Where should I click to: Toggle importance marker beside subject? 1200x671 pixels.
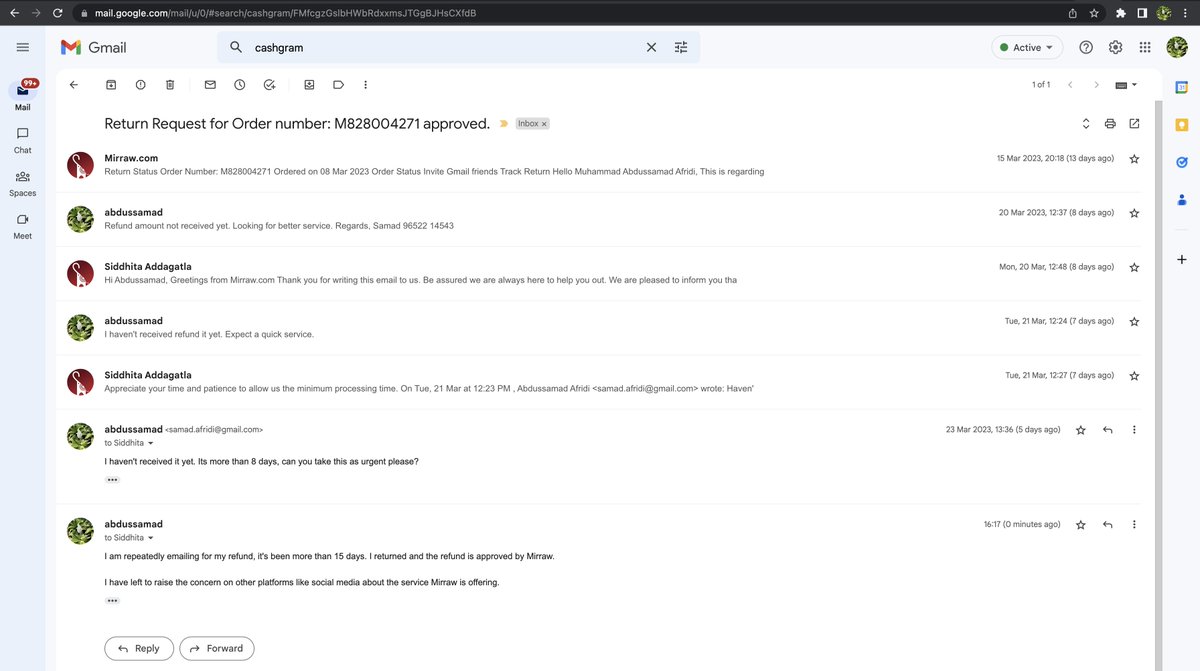coord(504,124)
